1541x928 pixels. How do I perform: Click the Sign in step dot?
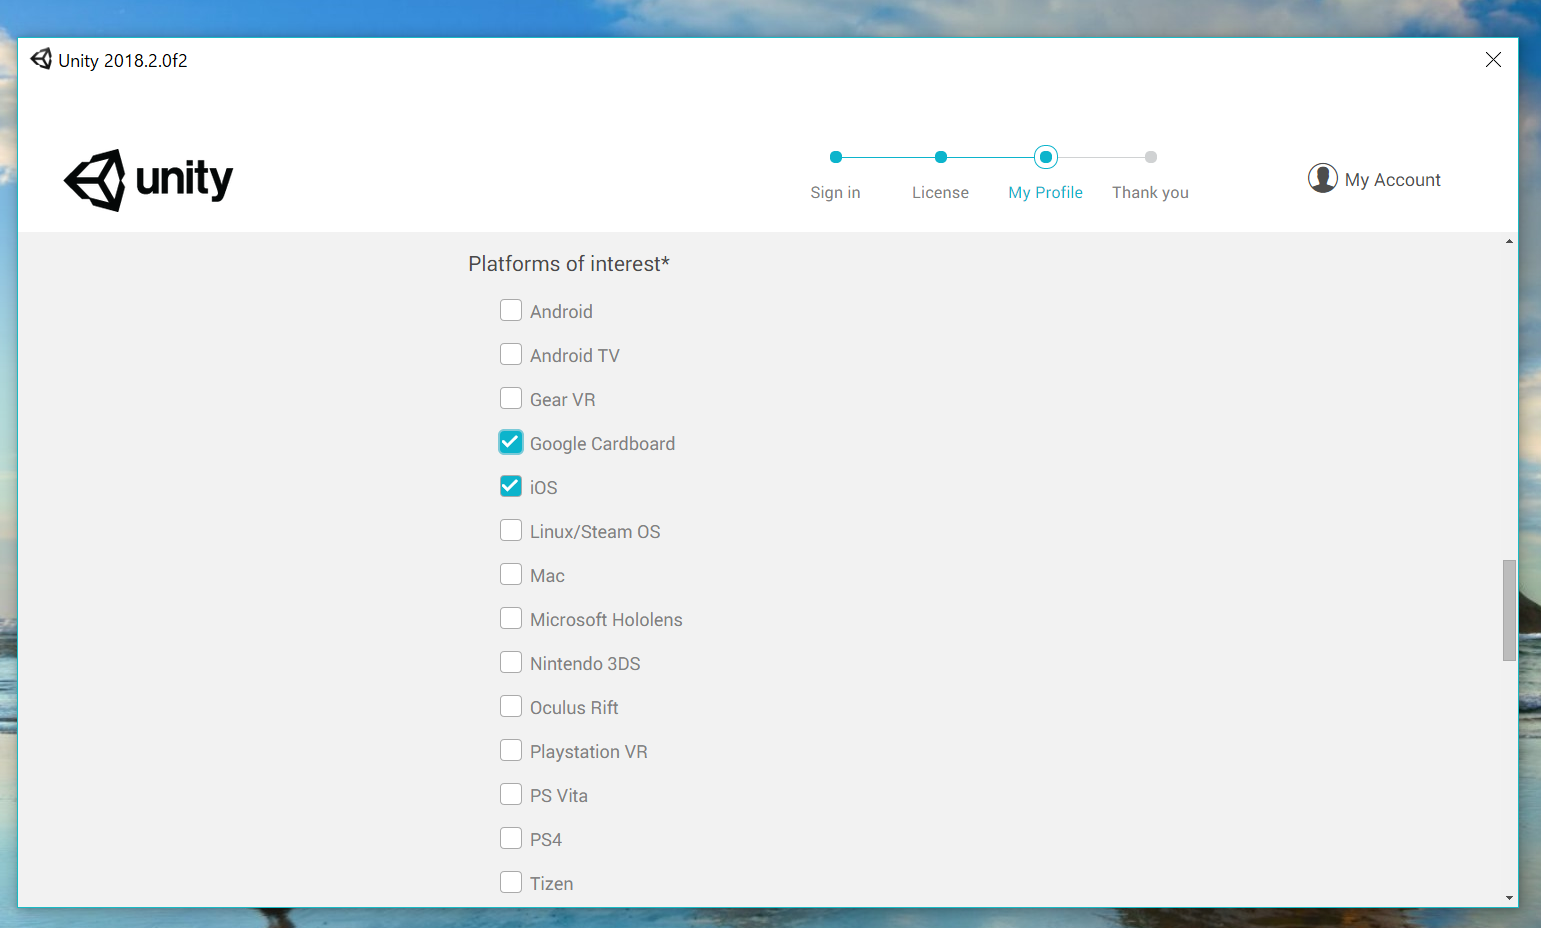coord(836,157)
